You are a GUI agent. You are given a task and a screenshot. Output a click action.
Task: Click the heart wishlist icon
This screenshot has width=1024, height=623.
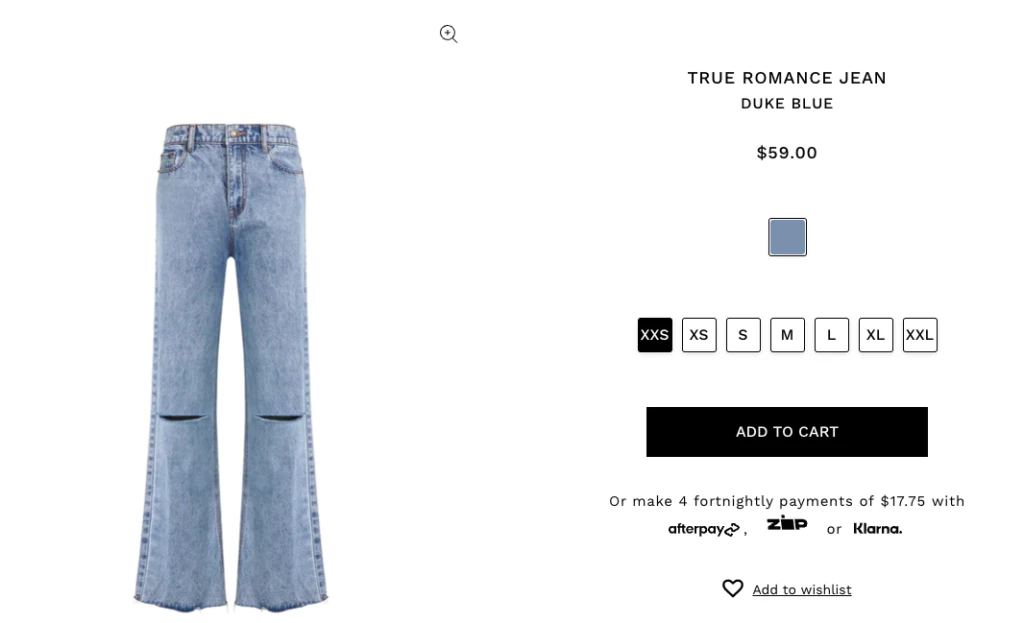point(732,588)
